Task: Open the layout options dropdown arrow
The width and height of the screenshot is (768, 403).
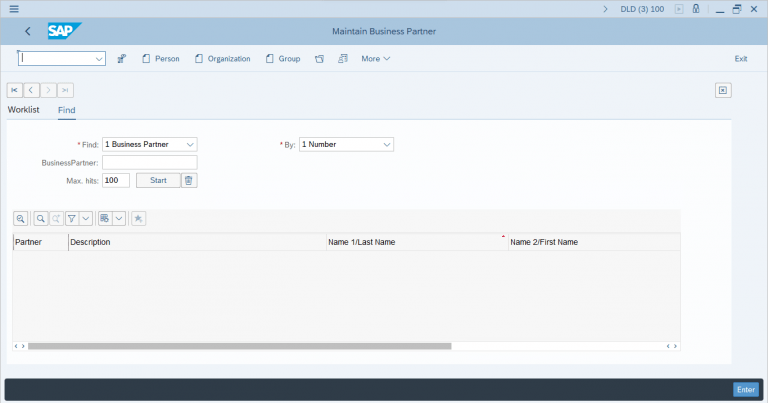Action: [119, 218]
